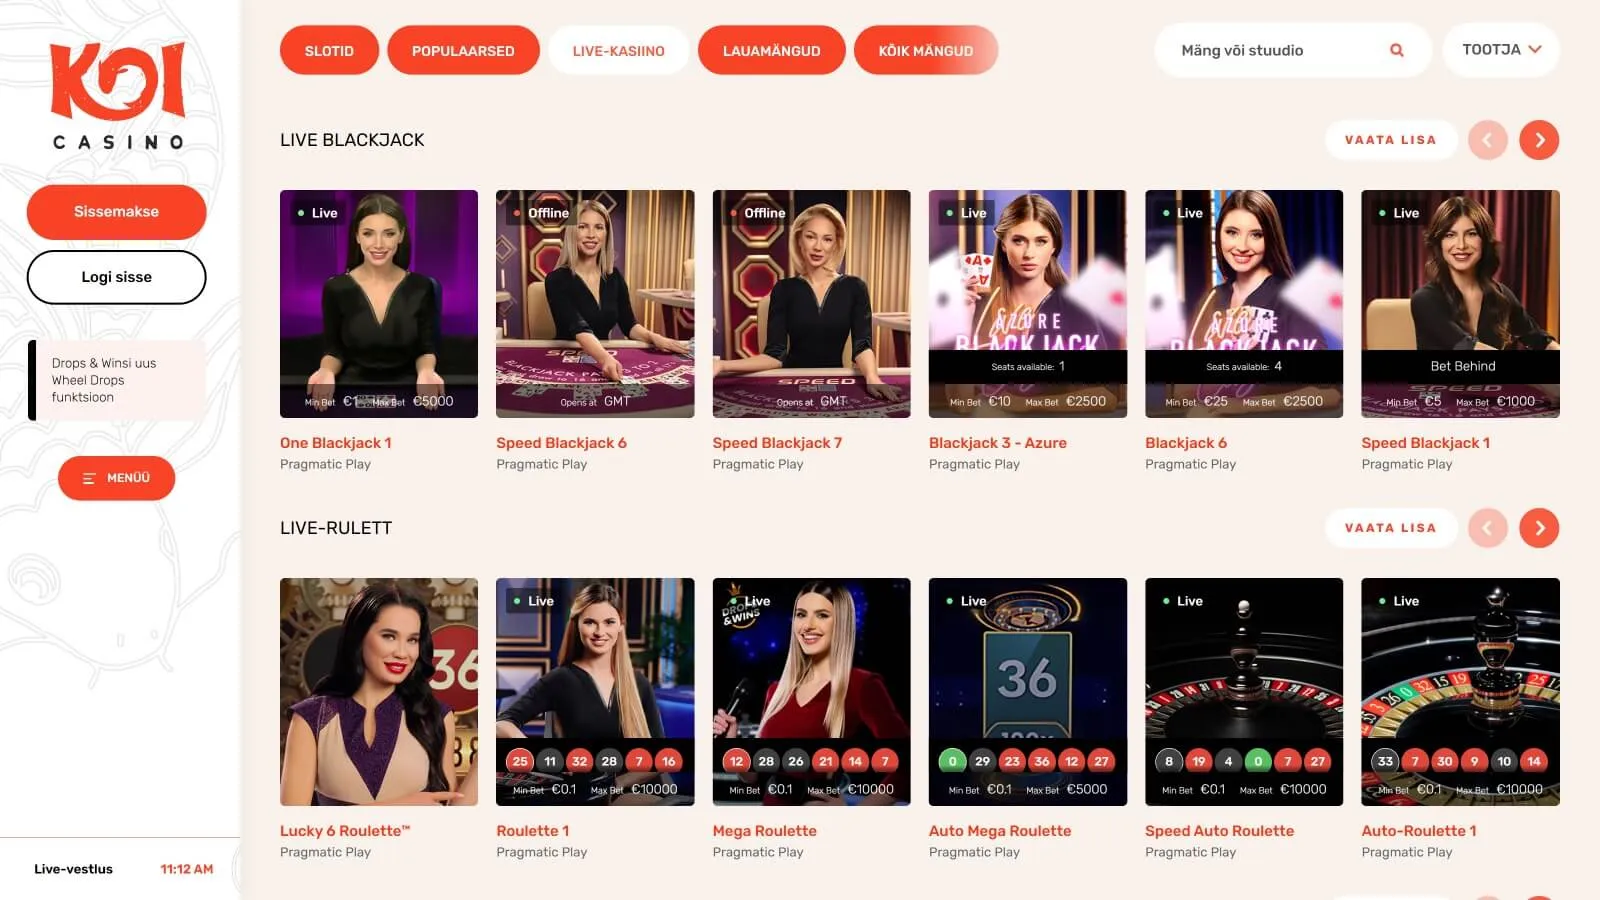Open the LAUAMÄNGUD category
The image size is (1600, 900).
click(771, 51)
